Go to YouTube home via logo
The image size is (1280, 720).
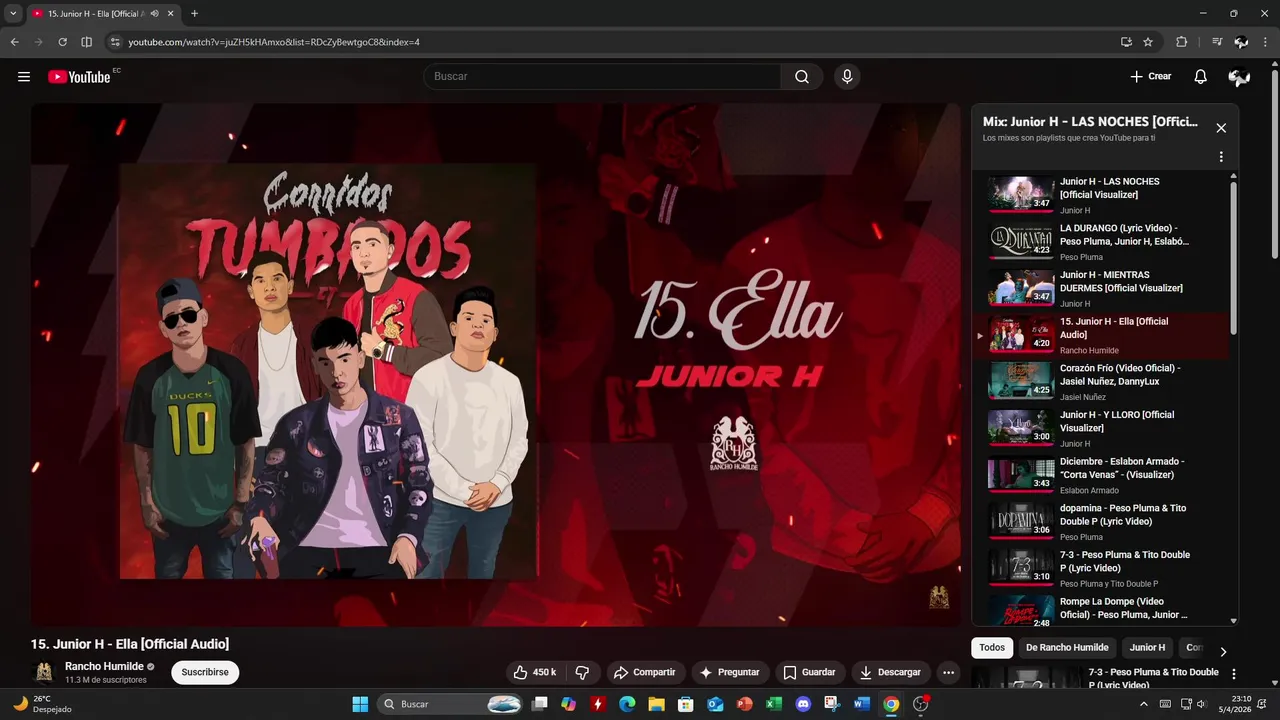coord(79,77)
